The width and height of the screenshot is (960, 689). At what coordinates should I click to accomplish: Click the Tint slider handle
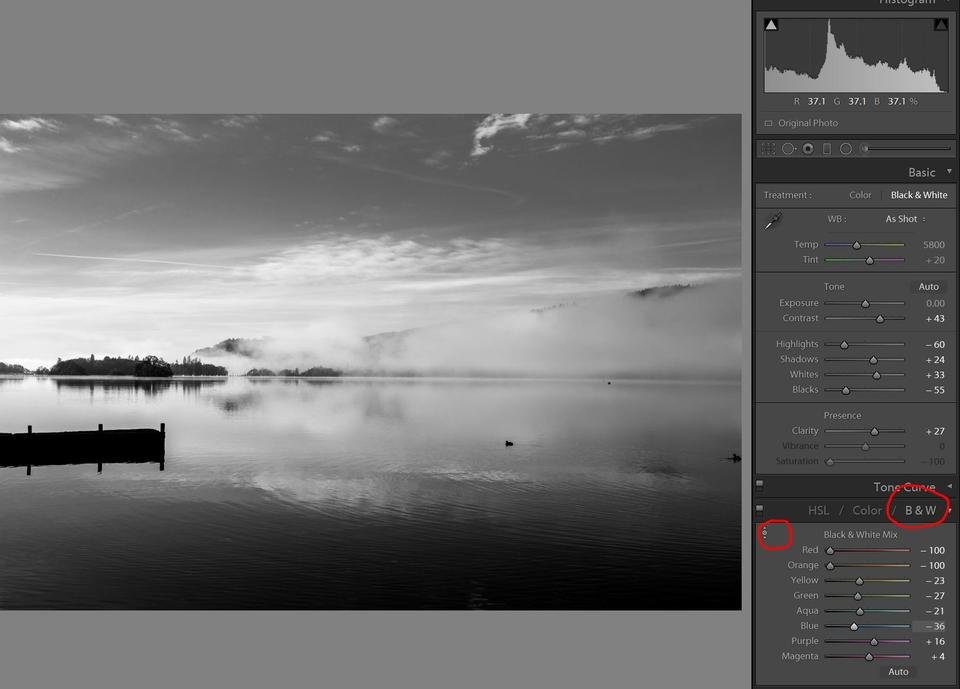[869, 260]
